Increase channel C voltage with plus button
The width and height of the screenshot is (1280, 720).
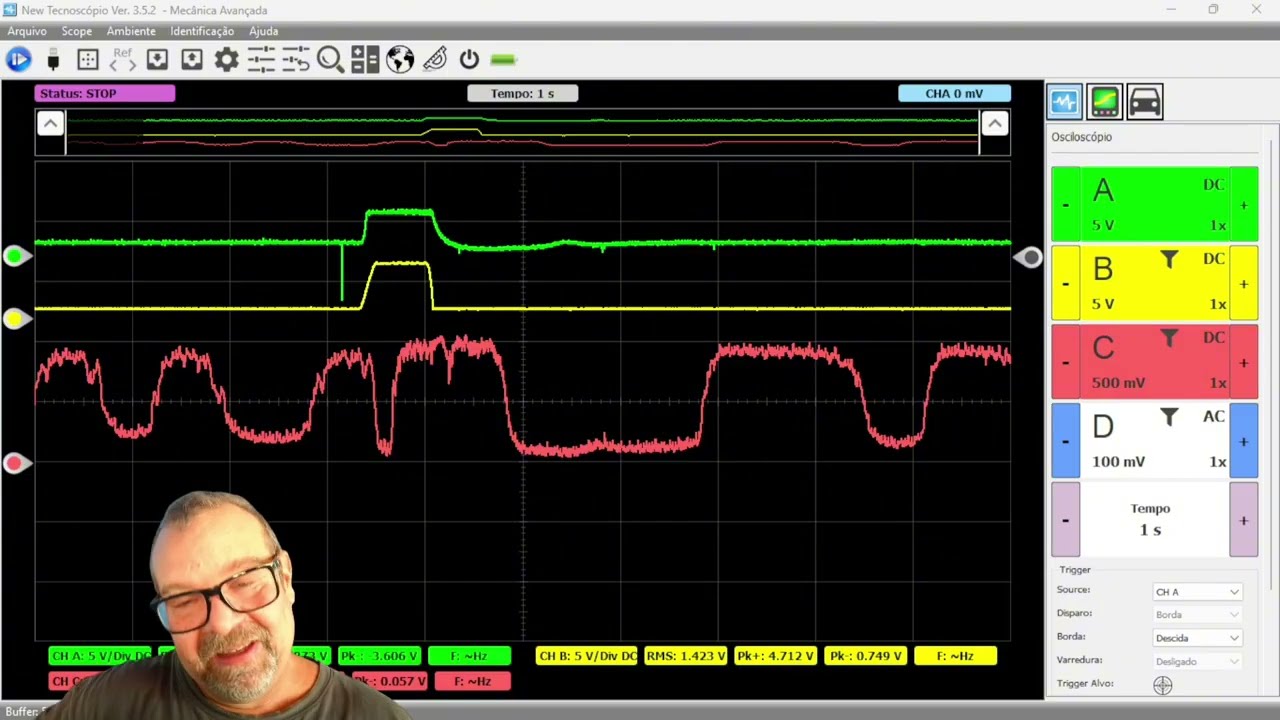click(1244, 363)
